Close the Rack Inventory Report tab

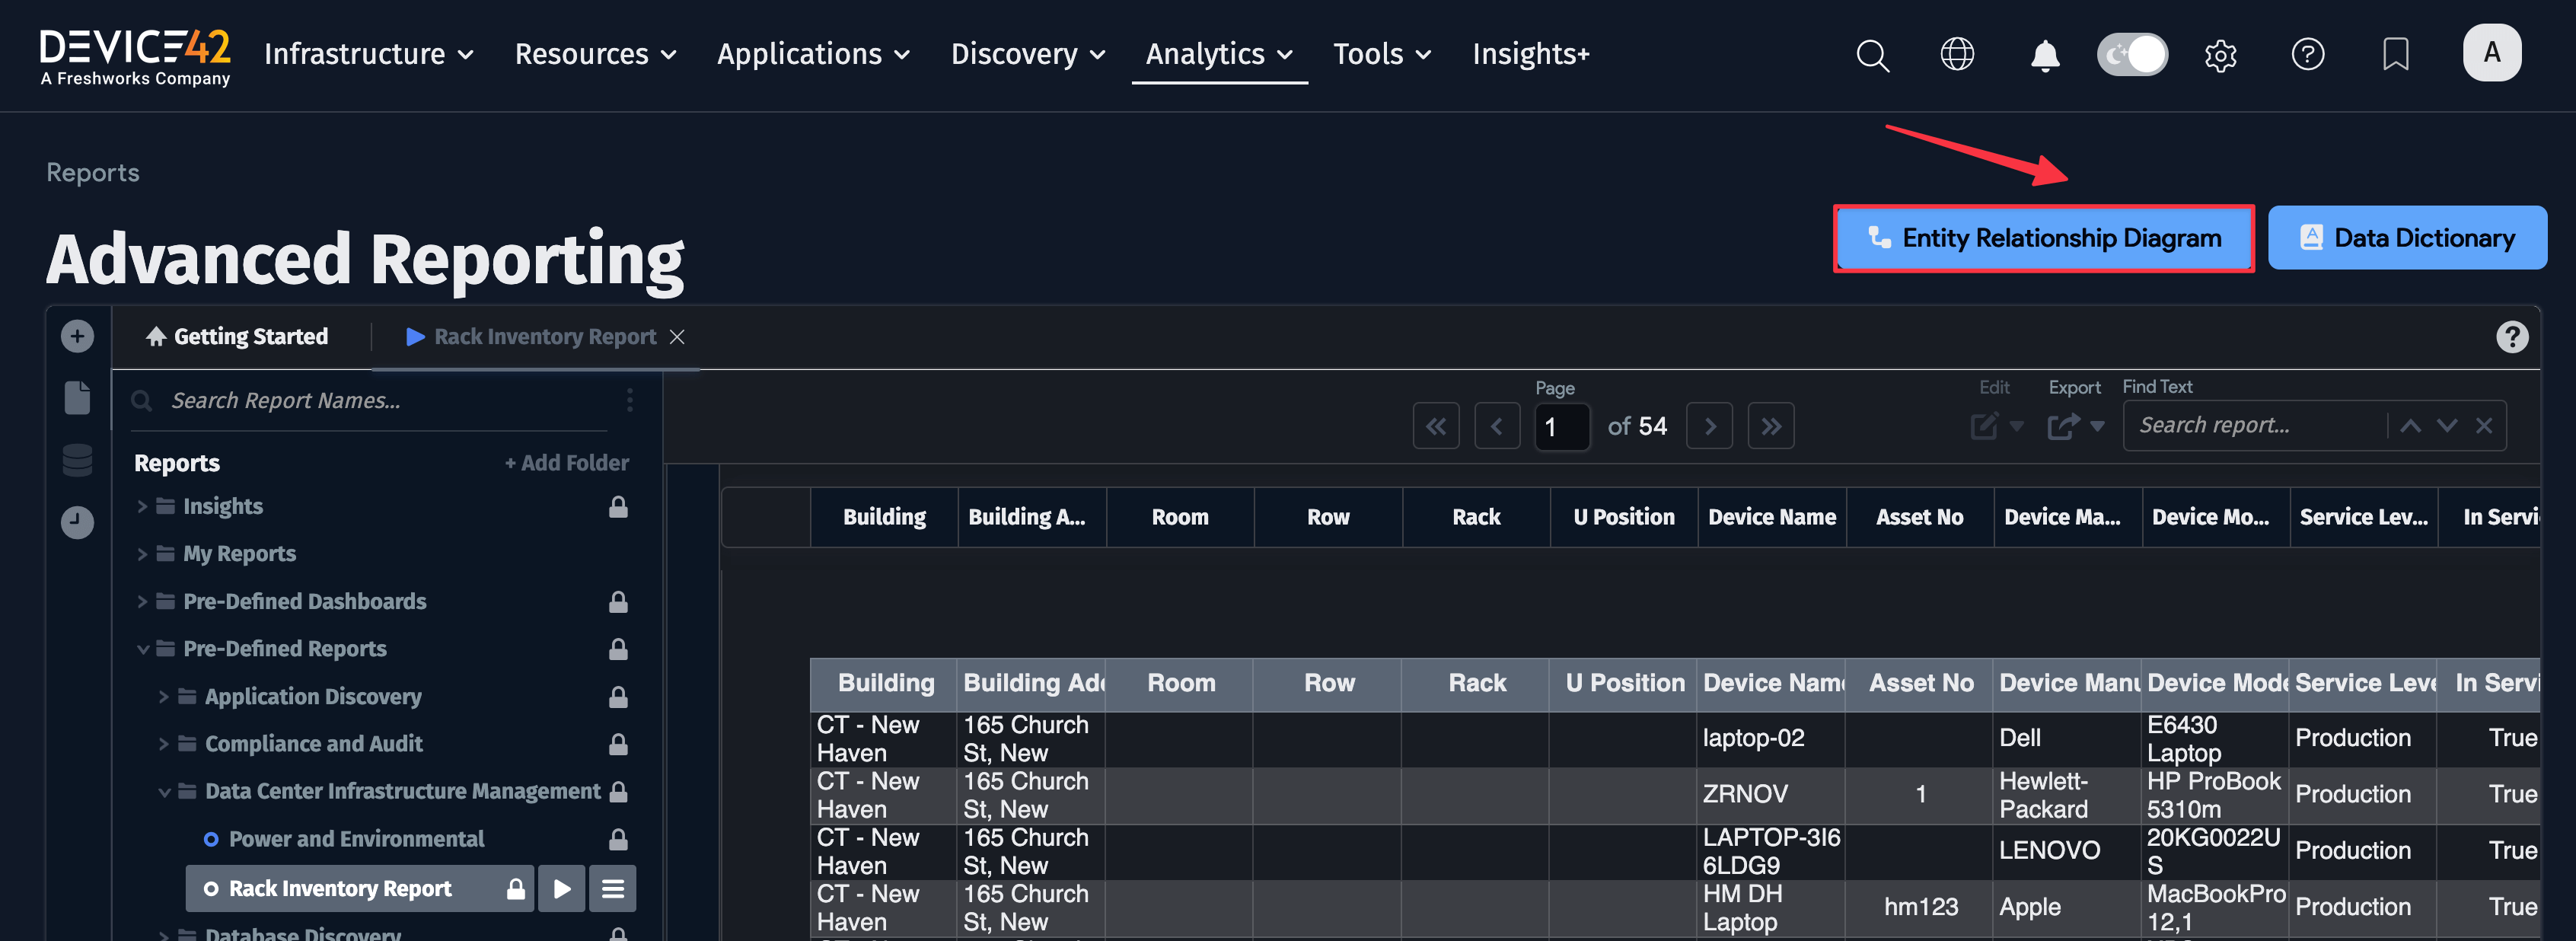[x=677, y=337]
